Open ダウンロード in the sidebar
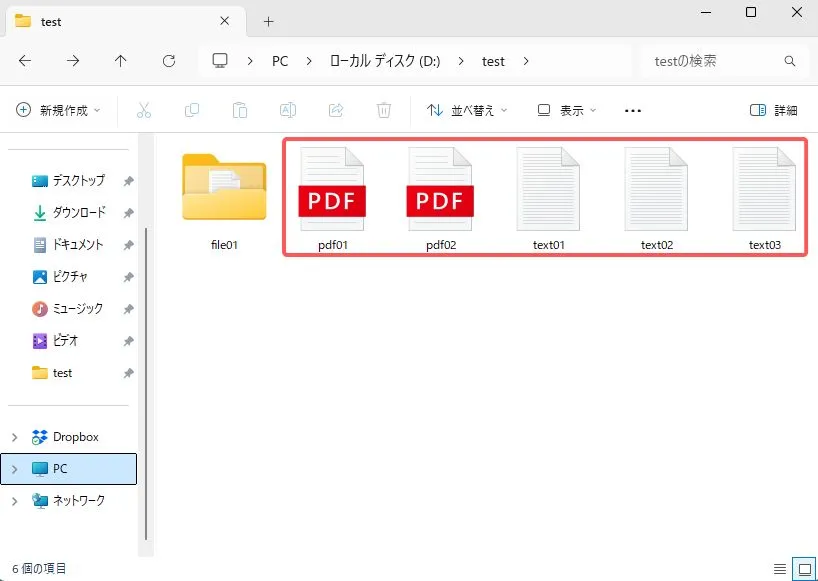Screen dimensions: 818x581 78,213
